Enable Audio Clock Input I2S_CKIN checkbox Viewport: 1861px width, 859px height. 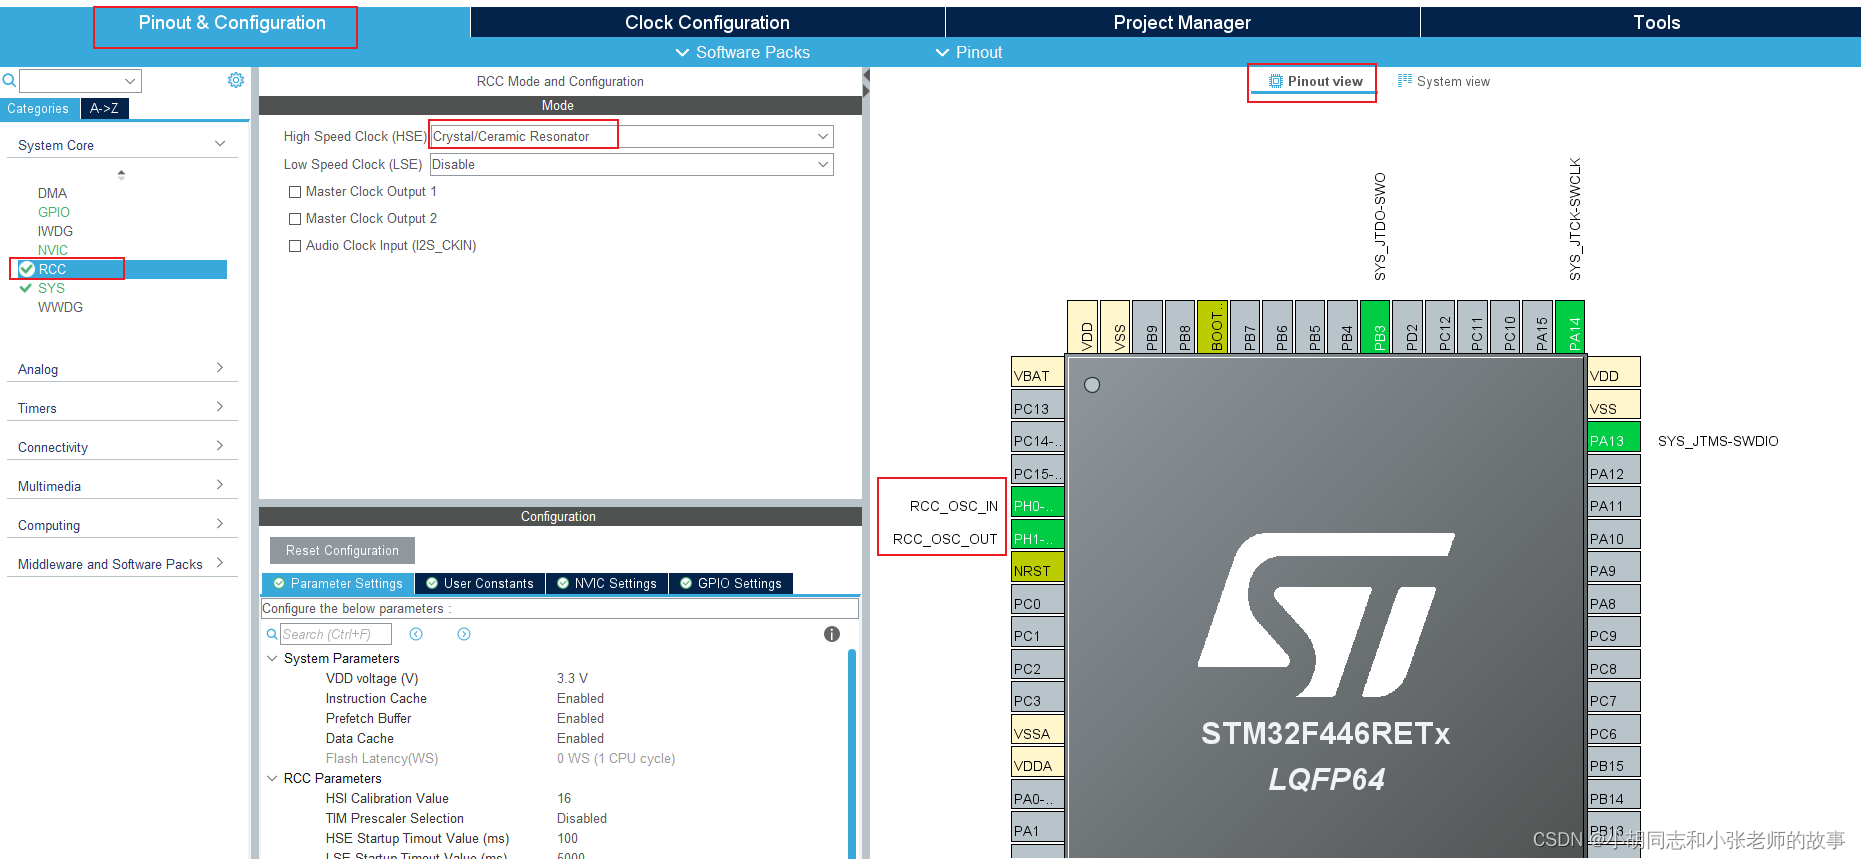coord(295,246)
